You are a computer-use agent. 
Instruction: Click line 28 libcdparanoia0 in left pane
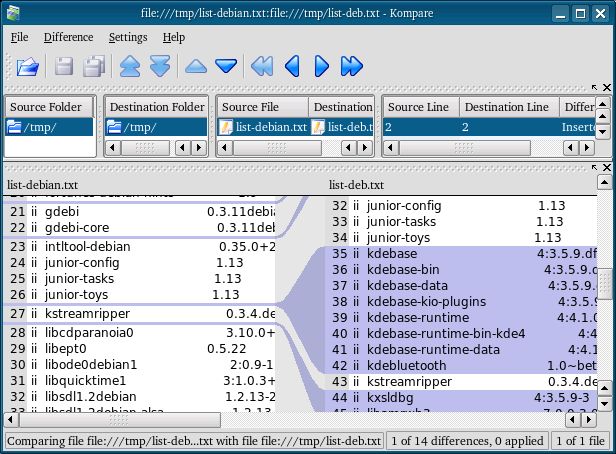pos(139,333)
